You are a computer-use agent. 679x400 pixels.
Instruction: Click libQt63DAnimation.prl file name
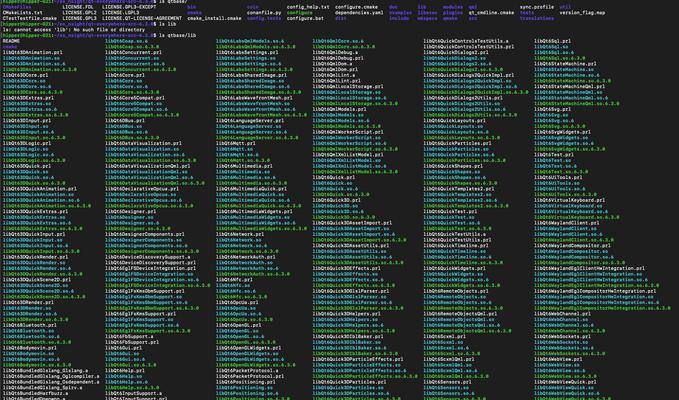(x=32, y=52)
